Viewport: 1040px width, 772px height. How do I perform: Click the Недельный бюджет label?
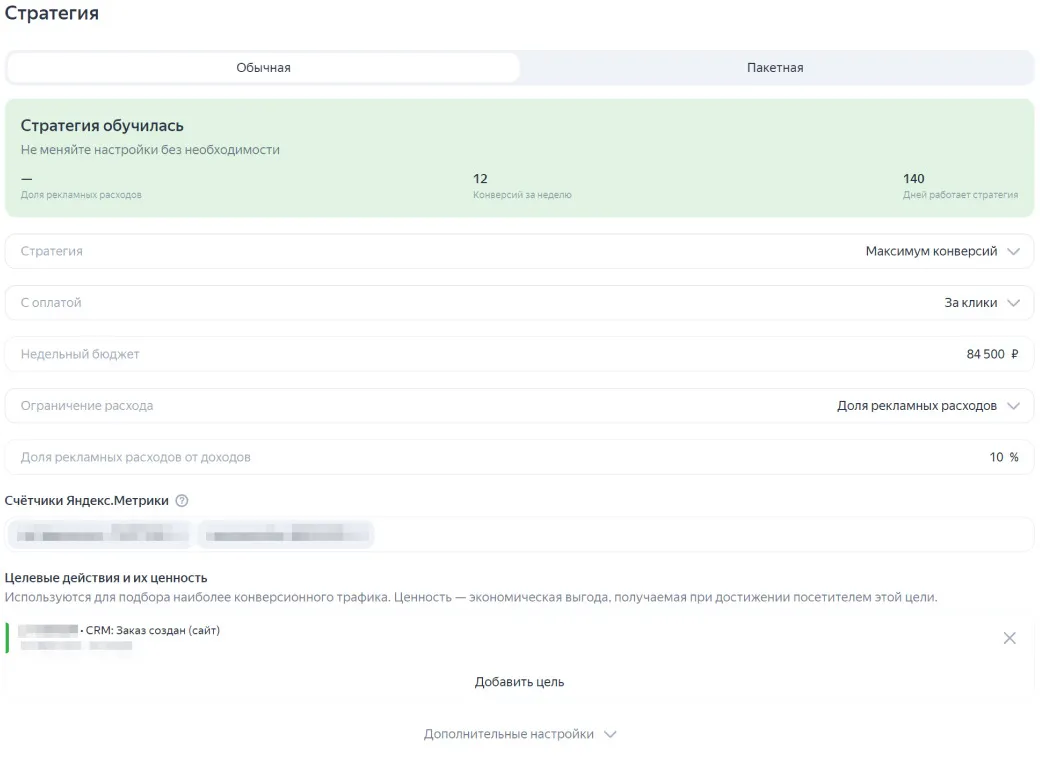point(80,354)
